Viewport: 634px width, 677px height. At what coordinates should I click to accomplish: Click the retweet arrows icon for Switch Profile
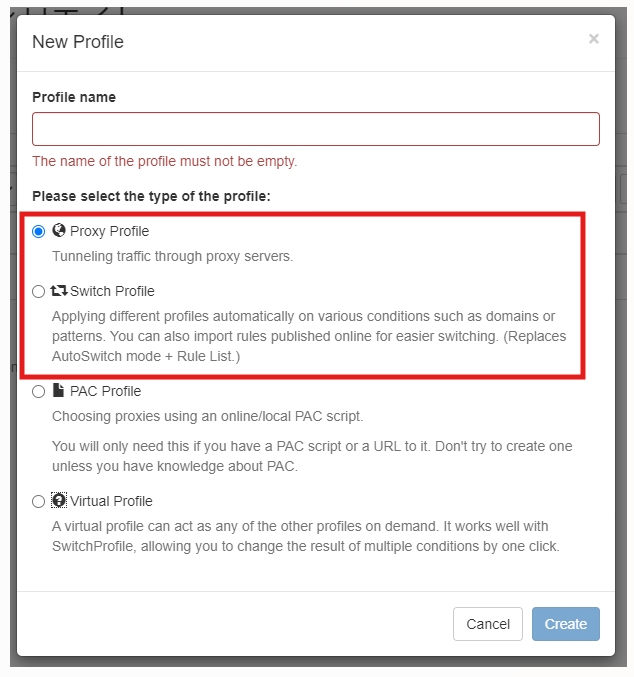click(x=59, y=291)
